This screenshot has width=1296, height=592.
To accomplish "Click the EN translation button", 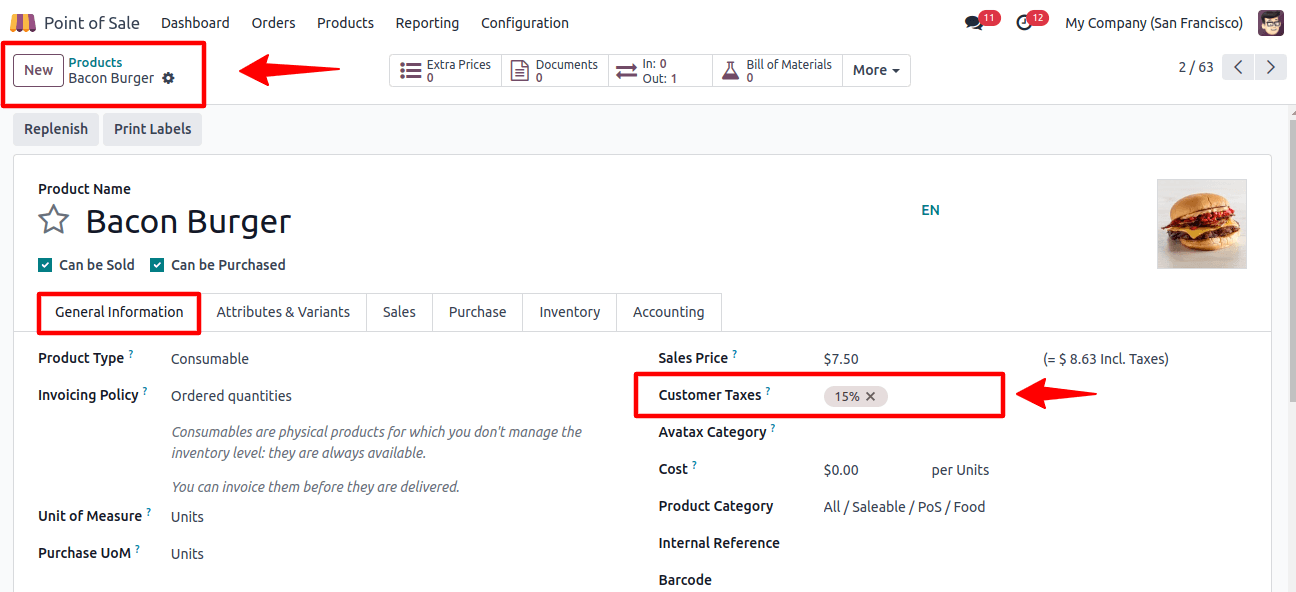I will 930,210.
